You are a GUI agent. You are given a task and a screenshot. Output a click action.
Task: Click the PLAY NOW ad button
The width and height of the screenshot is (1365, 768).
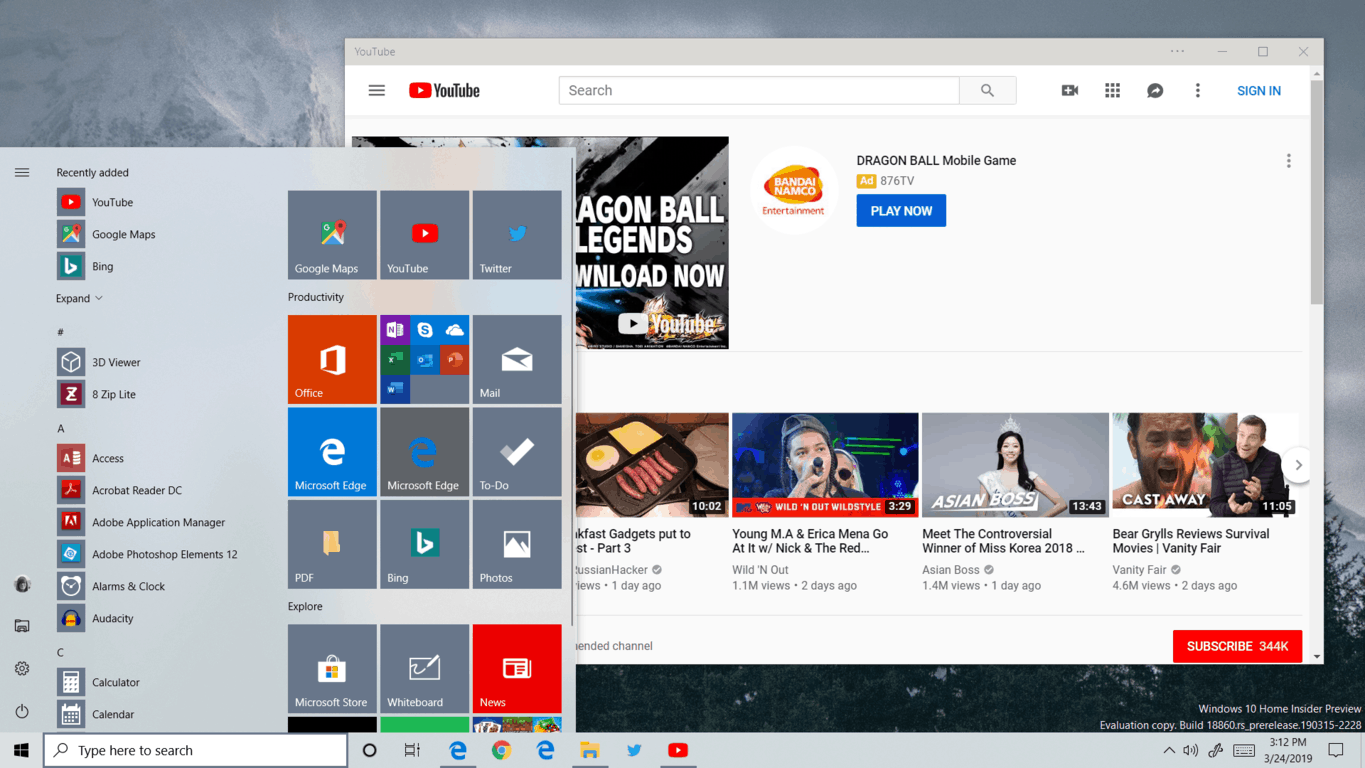click(901, 211)
